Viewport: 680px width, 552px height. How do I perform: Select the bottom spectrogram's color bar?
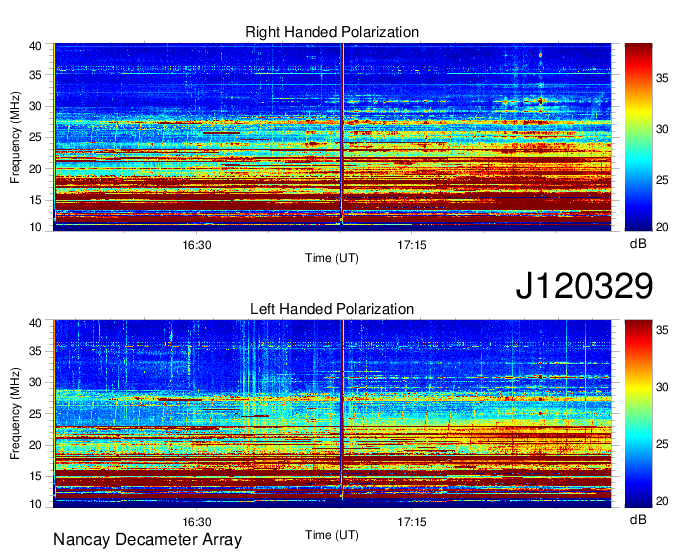click(638, 414)
